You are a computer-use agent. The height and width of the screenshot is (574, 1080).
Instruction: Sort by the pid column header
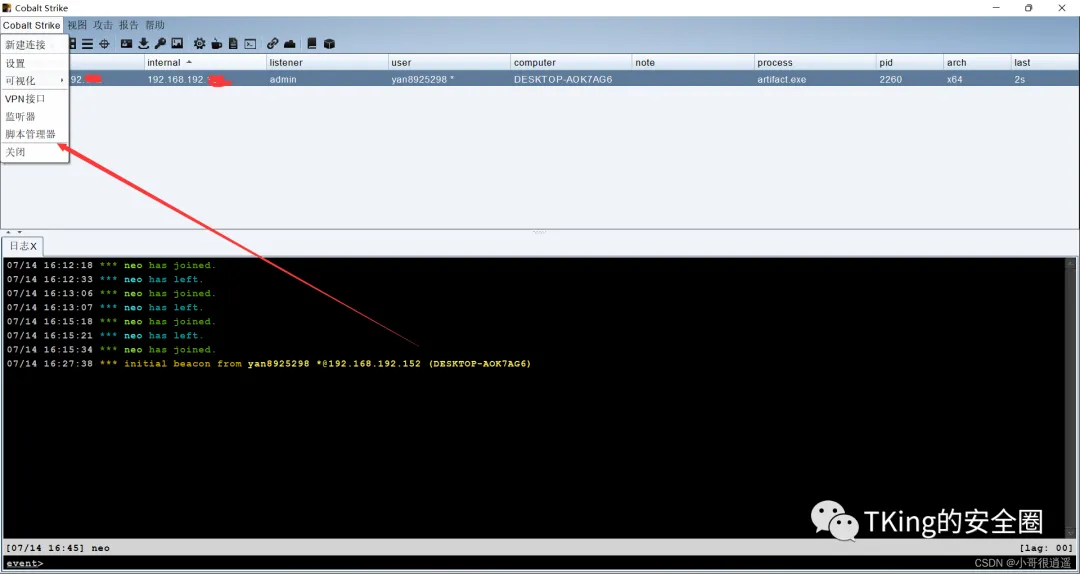pyautogui.click(x=909, y=63)
